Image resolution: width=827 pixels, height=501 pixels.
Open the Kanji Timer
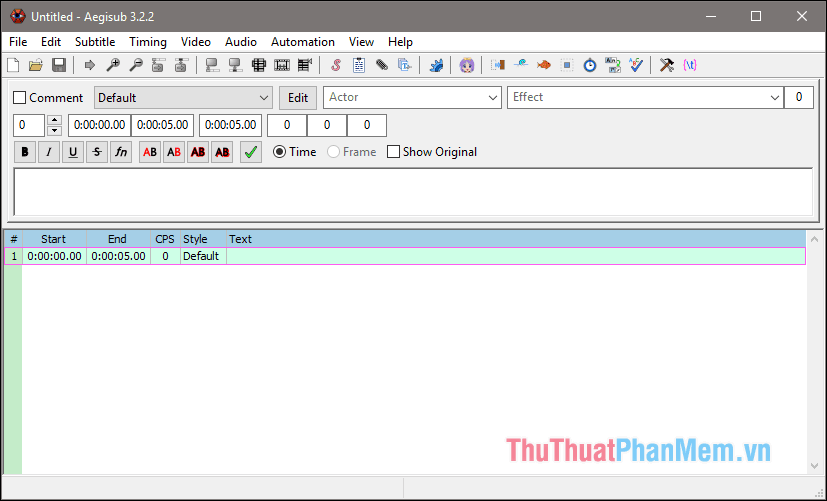(613, 65)
